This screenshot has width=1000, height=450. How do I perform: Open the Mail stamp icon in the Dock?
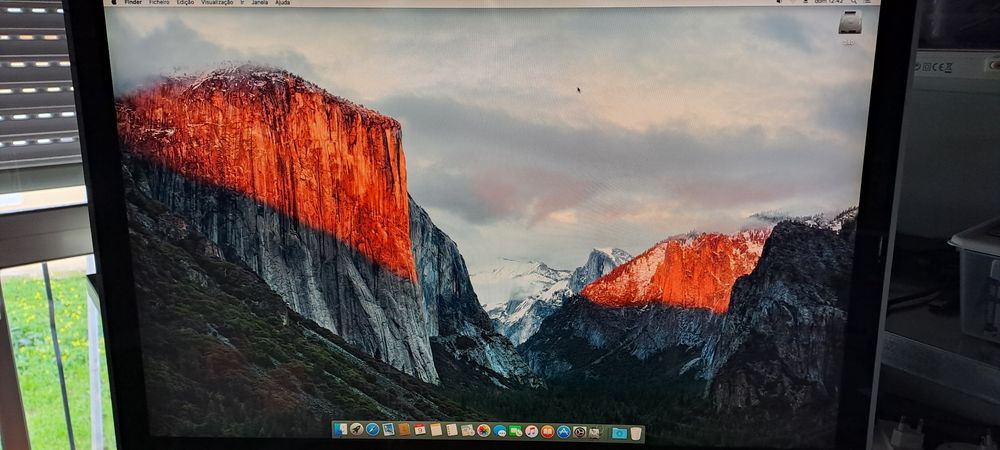[x=388, y=430]
